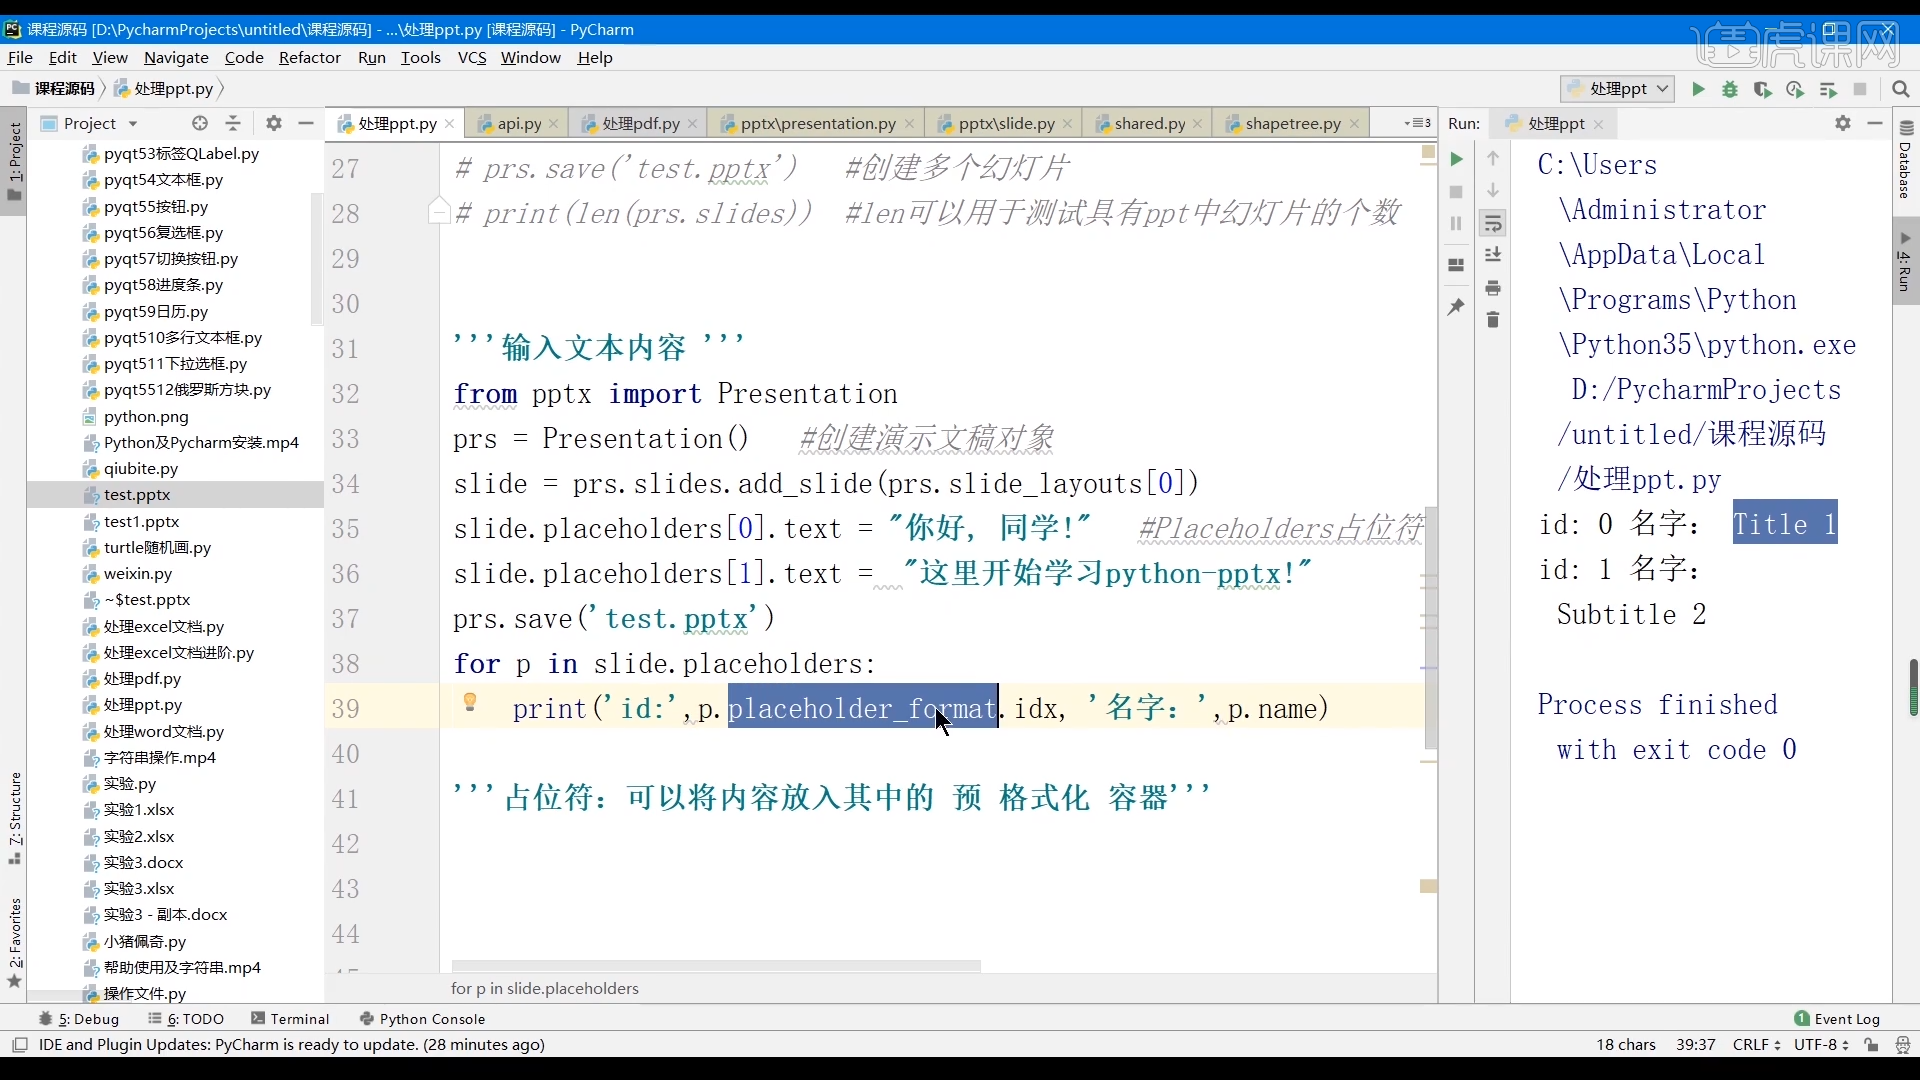Print console output using the printer icon
The height and width of the screenshot is (1080, 1920).
pos(1493,288)
